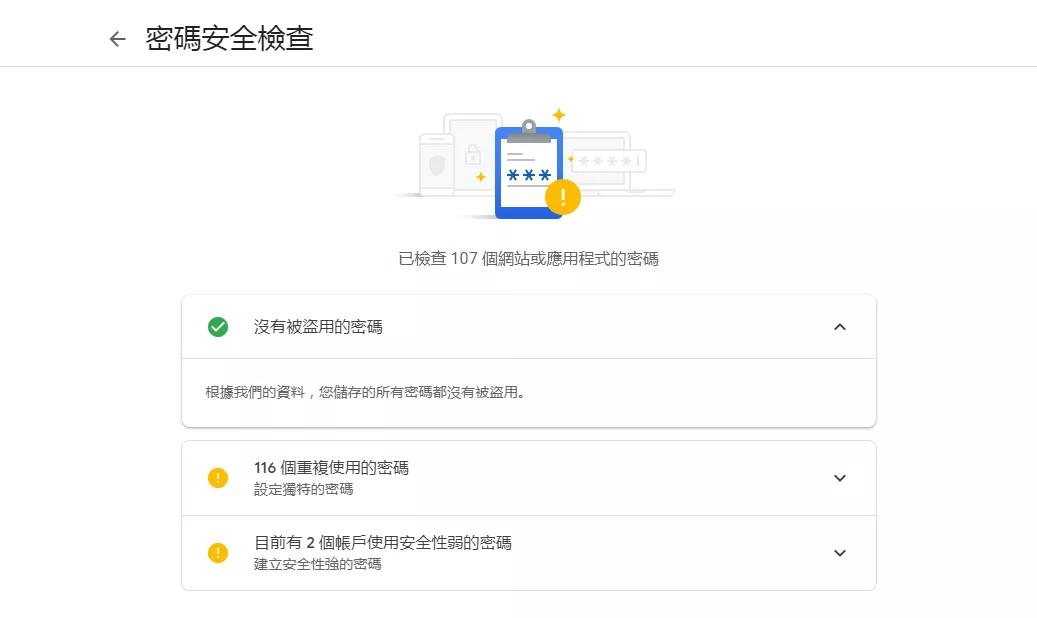Click the phone graphic in the header illustration

(x=438, y=165)
